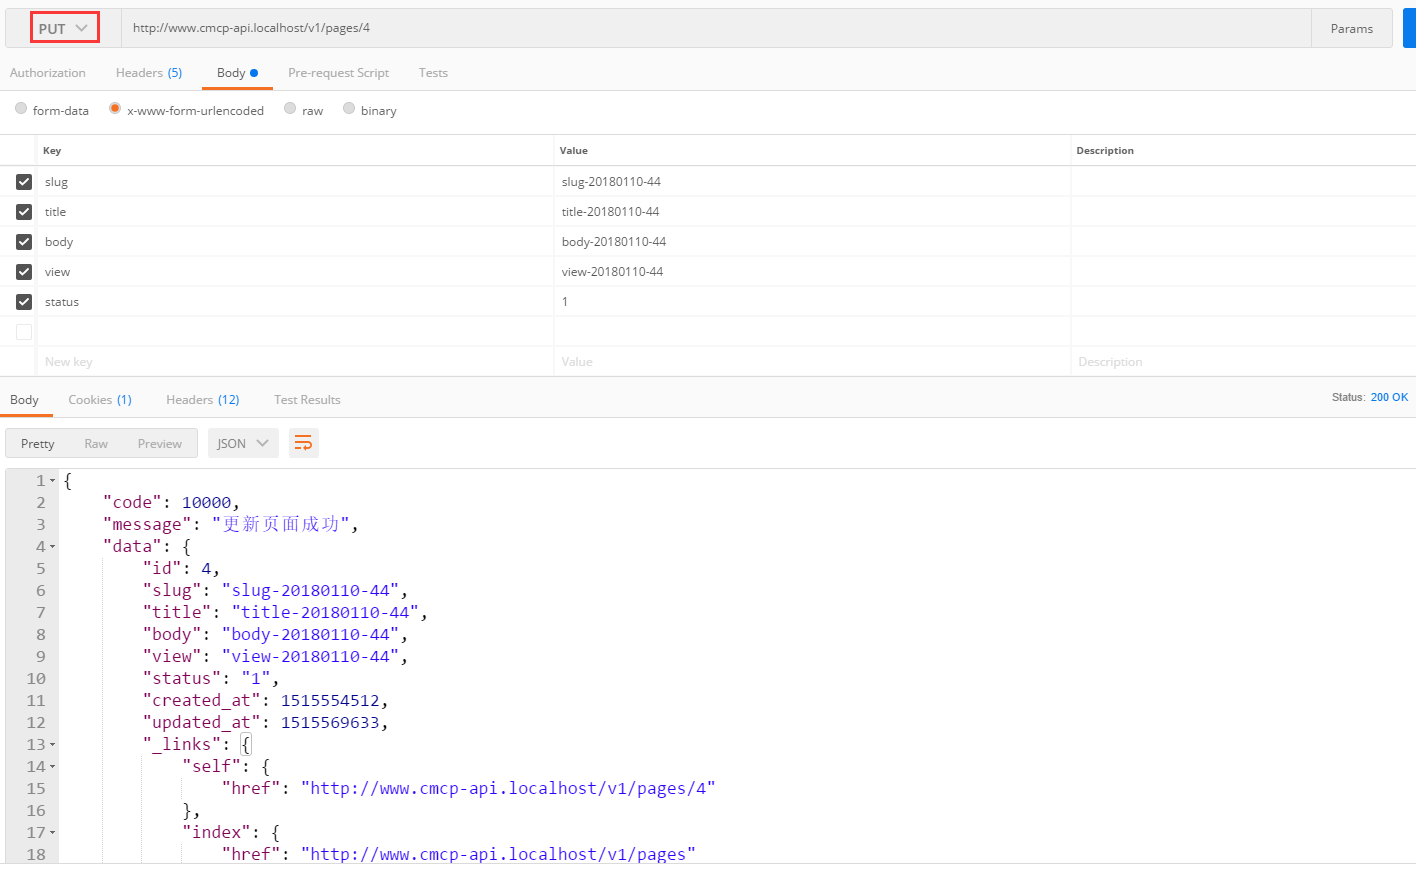Switch to the Headers (5) request tab

click(x=148, y=73)
